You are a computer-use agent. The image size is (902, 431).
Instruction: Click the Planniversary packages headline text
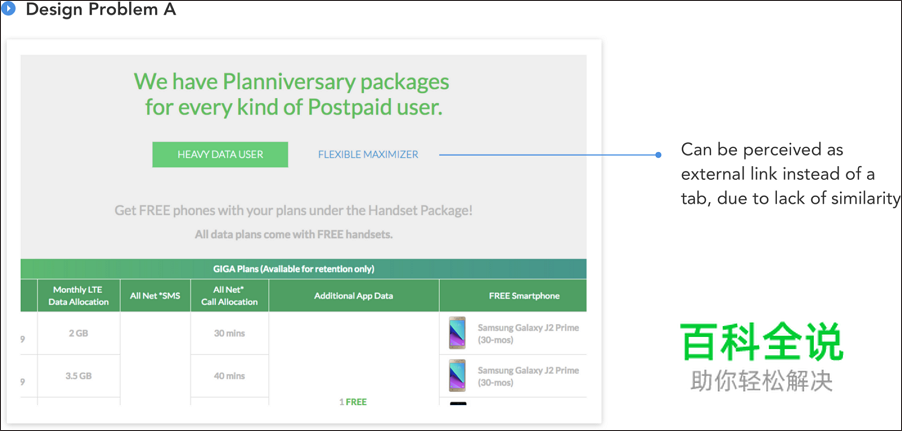point(292,94)
